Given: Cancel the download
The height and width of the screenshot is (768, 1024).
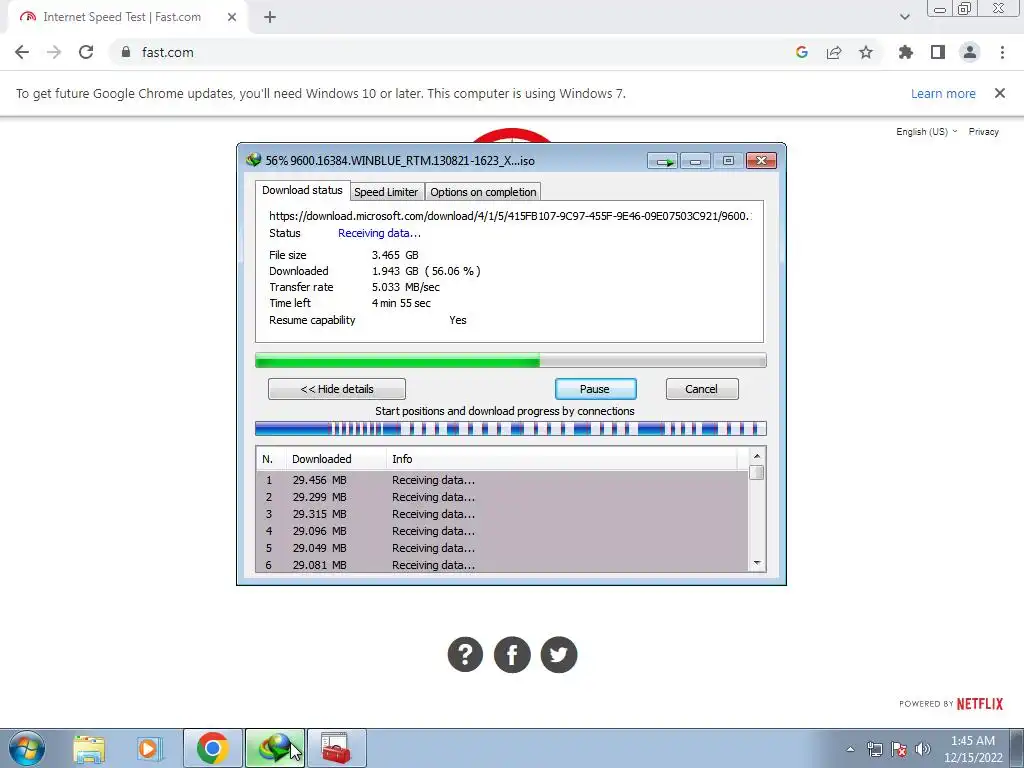Looking at the screenshot, I should pyautogui.click(x=702, y=389).
